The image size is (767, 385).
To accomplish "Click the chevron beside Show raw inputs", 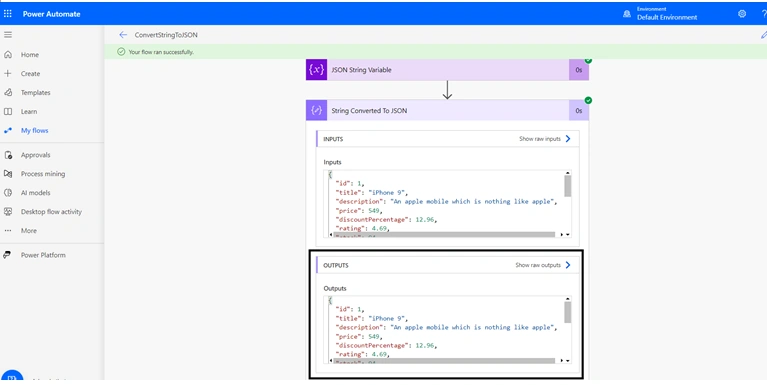I will click(x=568, y=139).
